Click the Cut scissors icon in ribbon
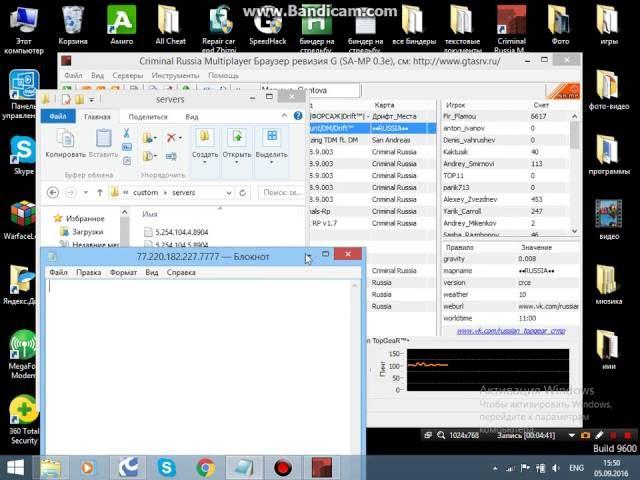Screen dimensions: 640x480 click(127, 133)
